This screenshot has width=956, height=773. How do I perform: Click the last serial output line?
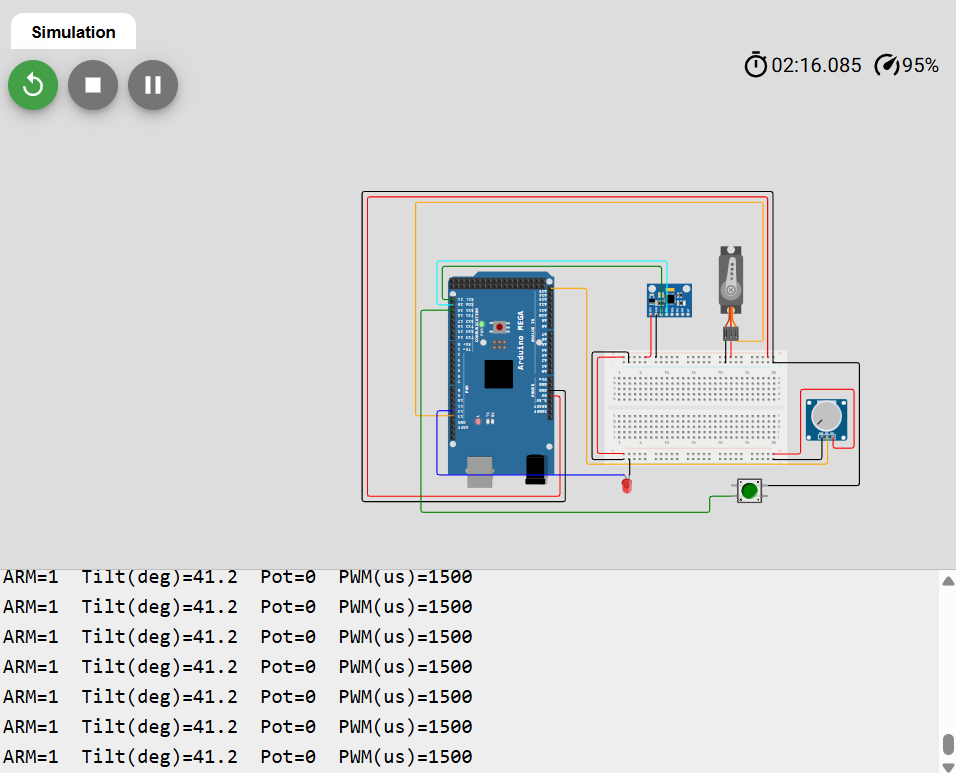click(238, 756)
